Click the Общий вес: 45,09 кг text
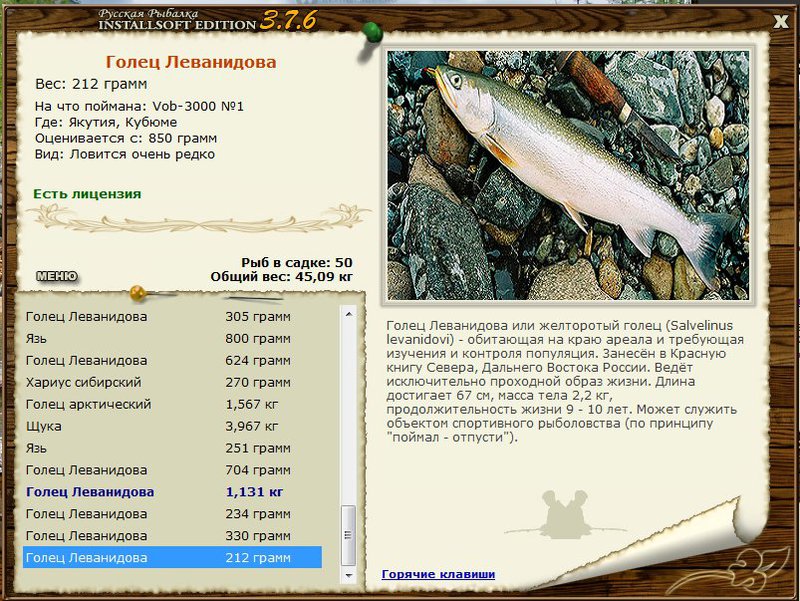800x601 pixels. click(281, 277)
